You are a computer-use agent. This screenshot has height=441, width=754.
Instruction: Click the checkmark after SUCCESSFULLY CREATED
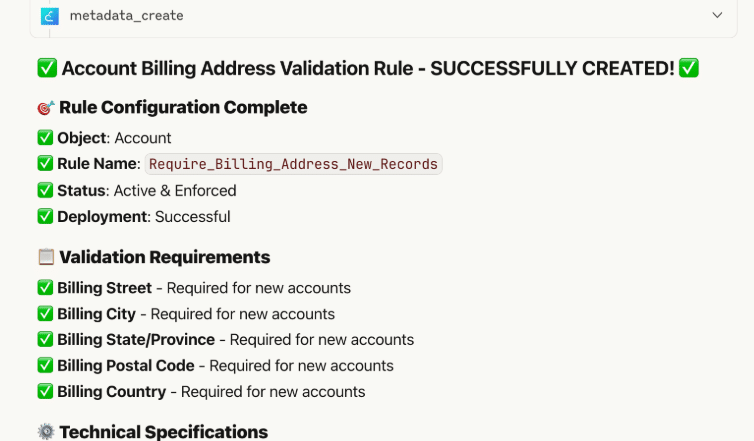[688, 68]
